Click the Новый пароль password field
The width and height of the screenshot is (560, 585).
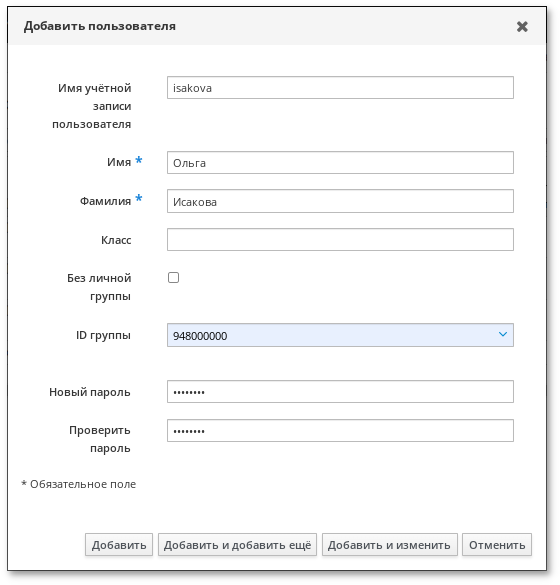click(x=340, y=392)
